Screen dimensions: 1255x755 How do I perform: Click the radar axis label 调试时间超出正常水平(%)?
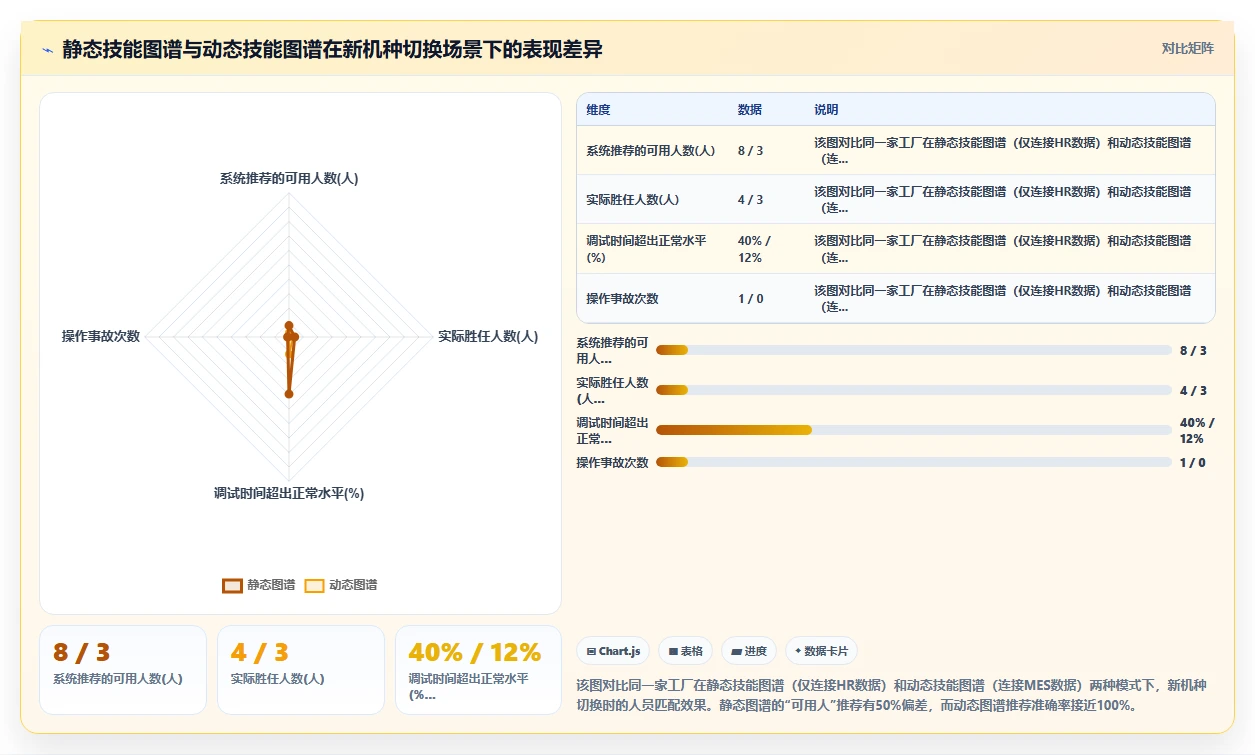point(289,493)
